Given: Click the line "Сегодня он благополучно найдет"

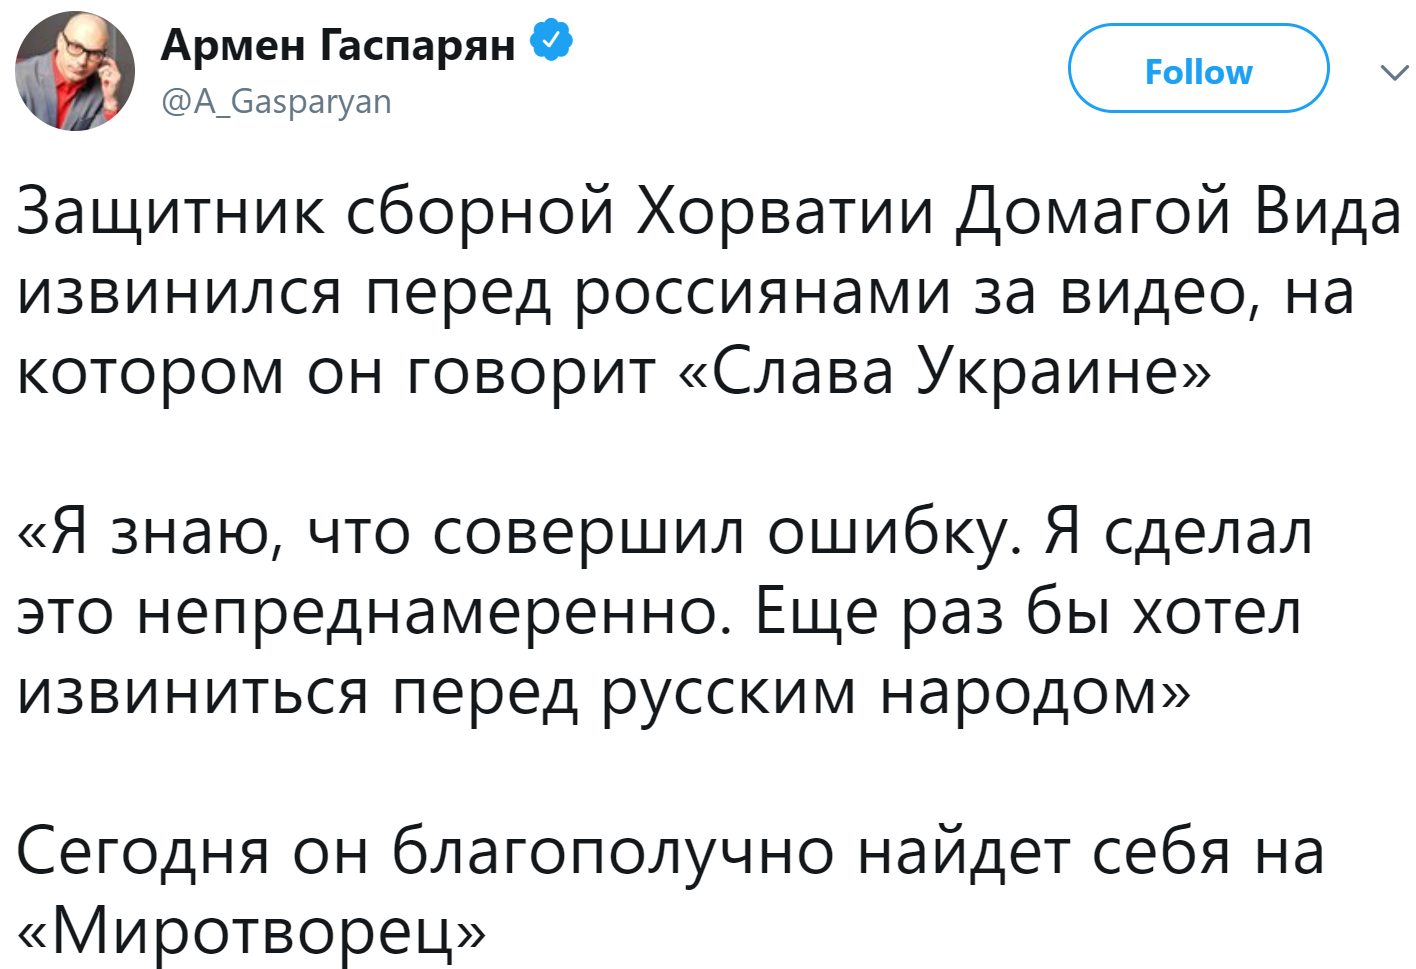Looking at the screenshot, I should tap(670, 852).
